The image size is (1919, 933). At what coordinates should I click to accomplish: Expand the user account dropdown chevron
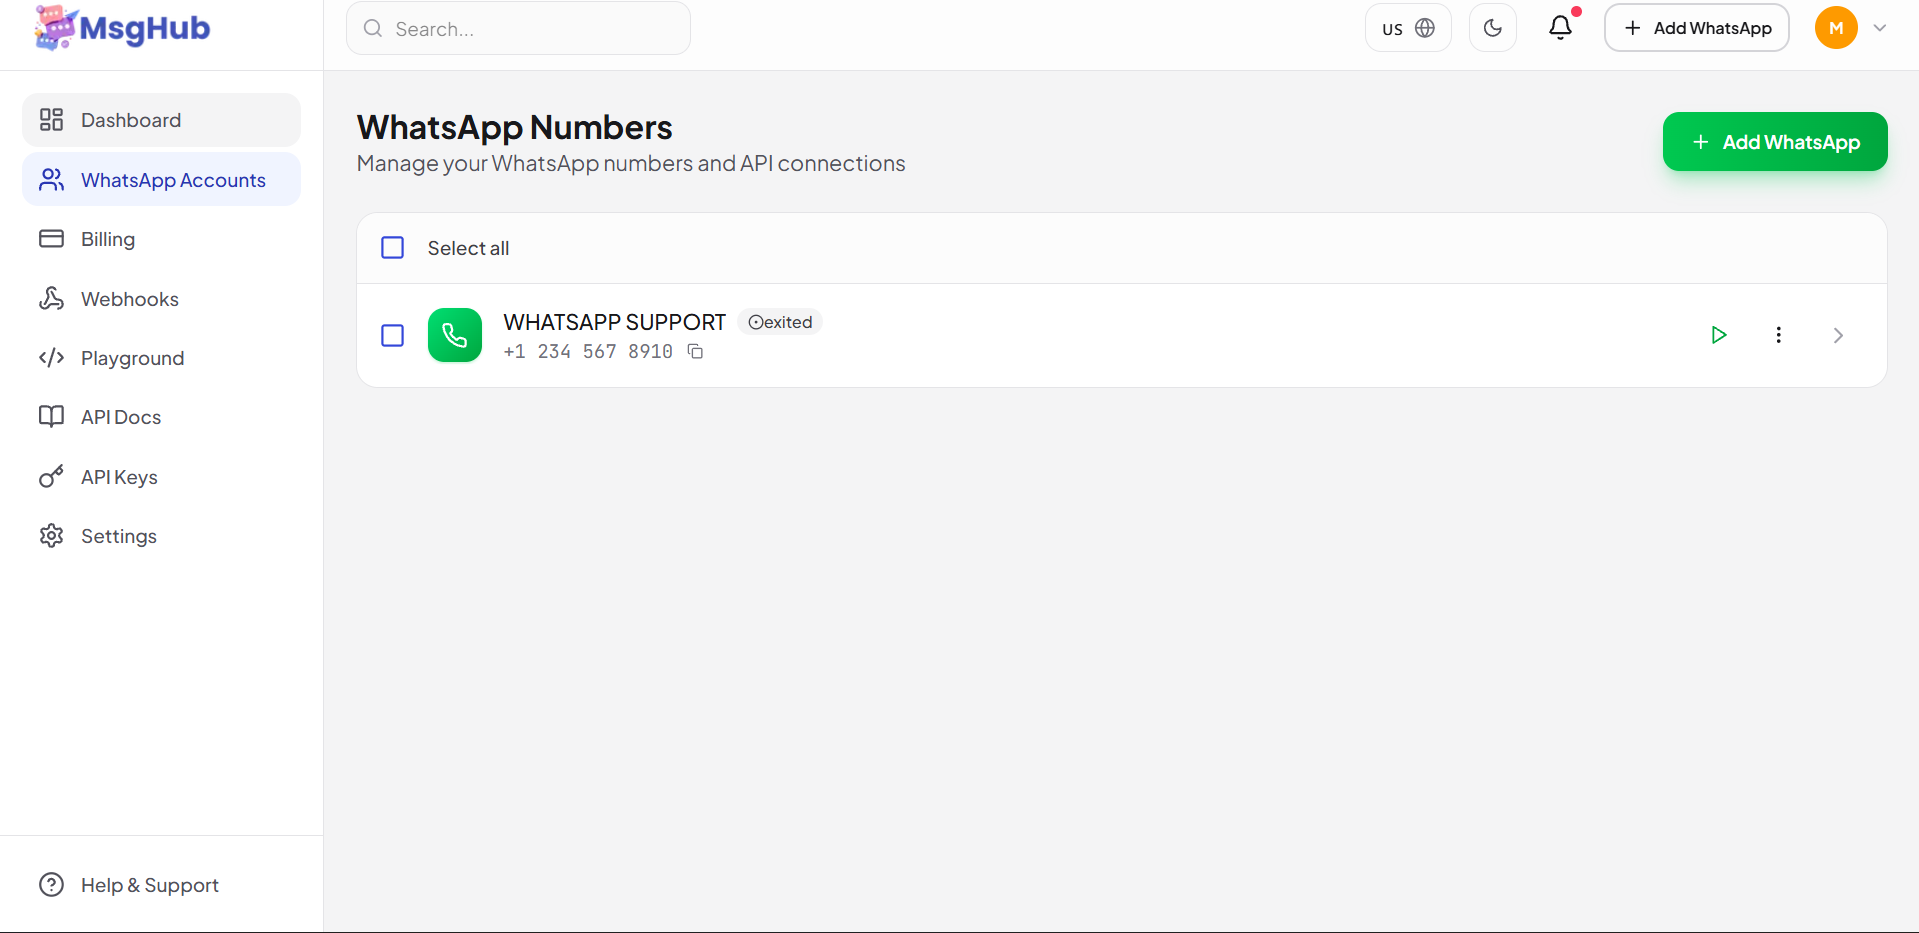click(1880, 28)
